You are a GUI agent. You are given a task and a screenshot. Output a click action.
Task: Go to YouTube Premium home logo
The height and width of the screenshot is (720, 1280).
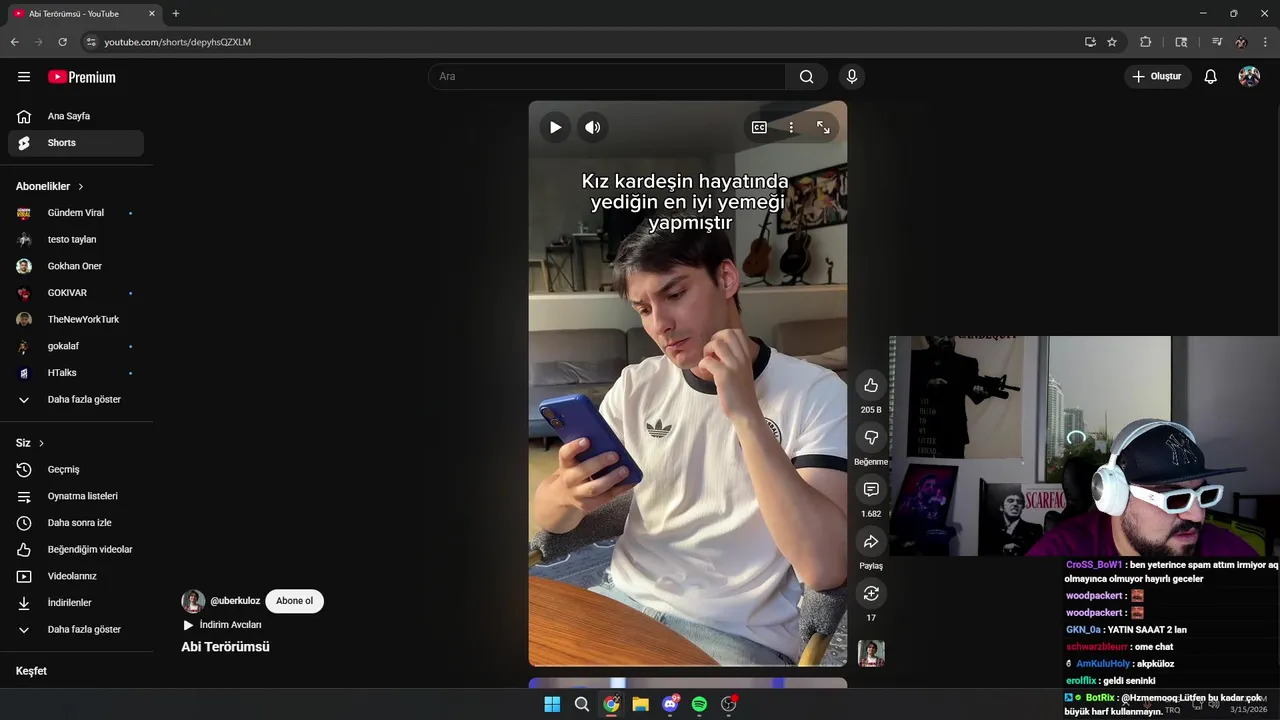pos(82,77)
